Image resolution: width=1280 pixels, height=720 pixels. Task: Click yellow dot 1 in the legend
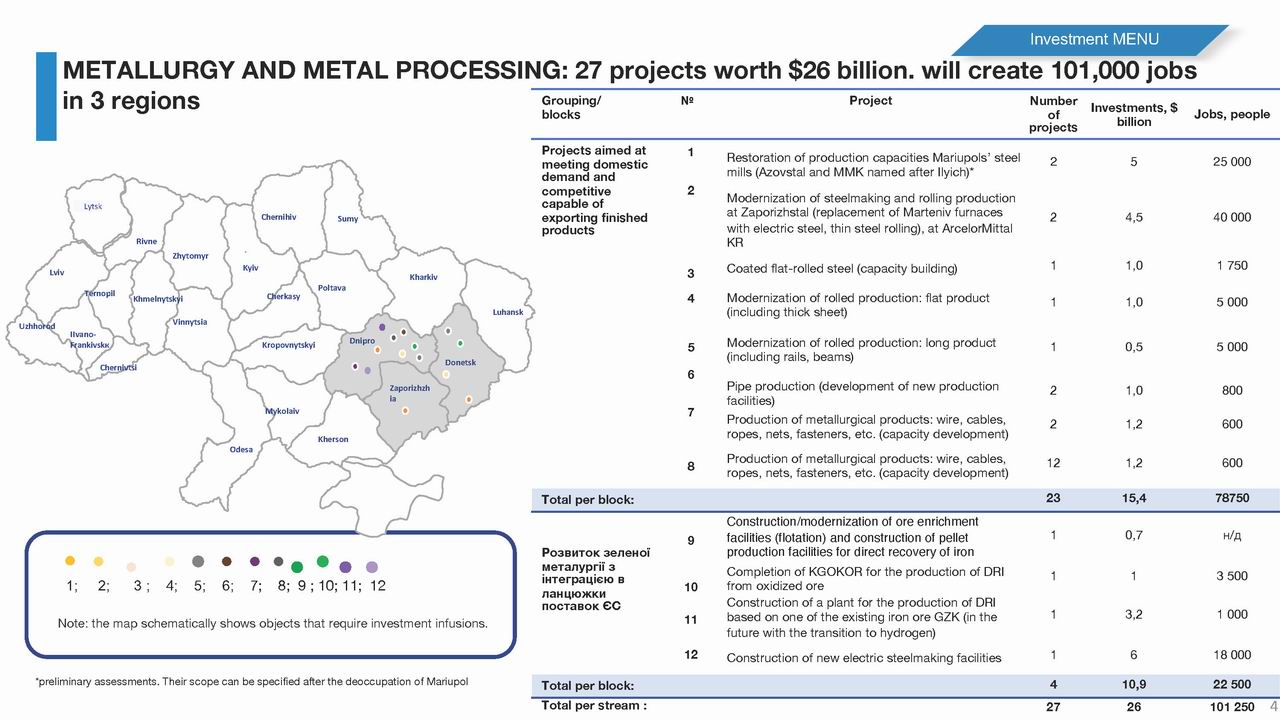[x=68, y=561]
